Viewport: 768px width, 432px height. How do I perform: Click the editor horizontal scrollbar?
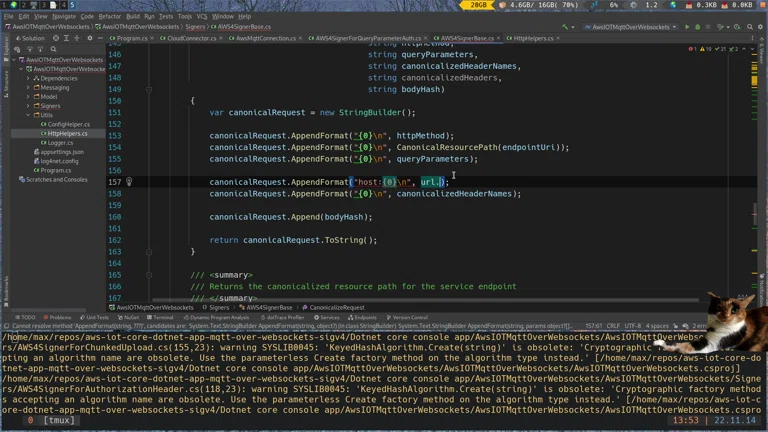tap(425, 300)
